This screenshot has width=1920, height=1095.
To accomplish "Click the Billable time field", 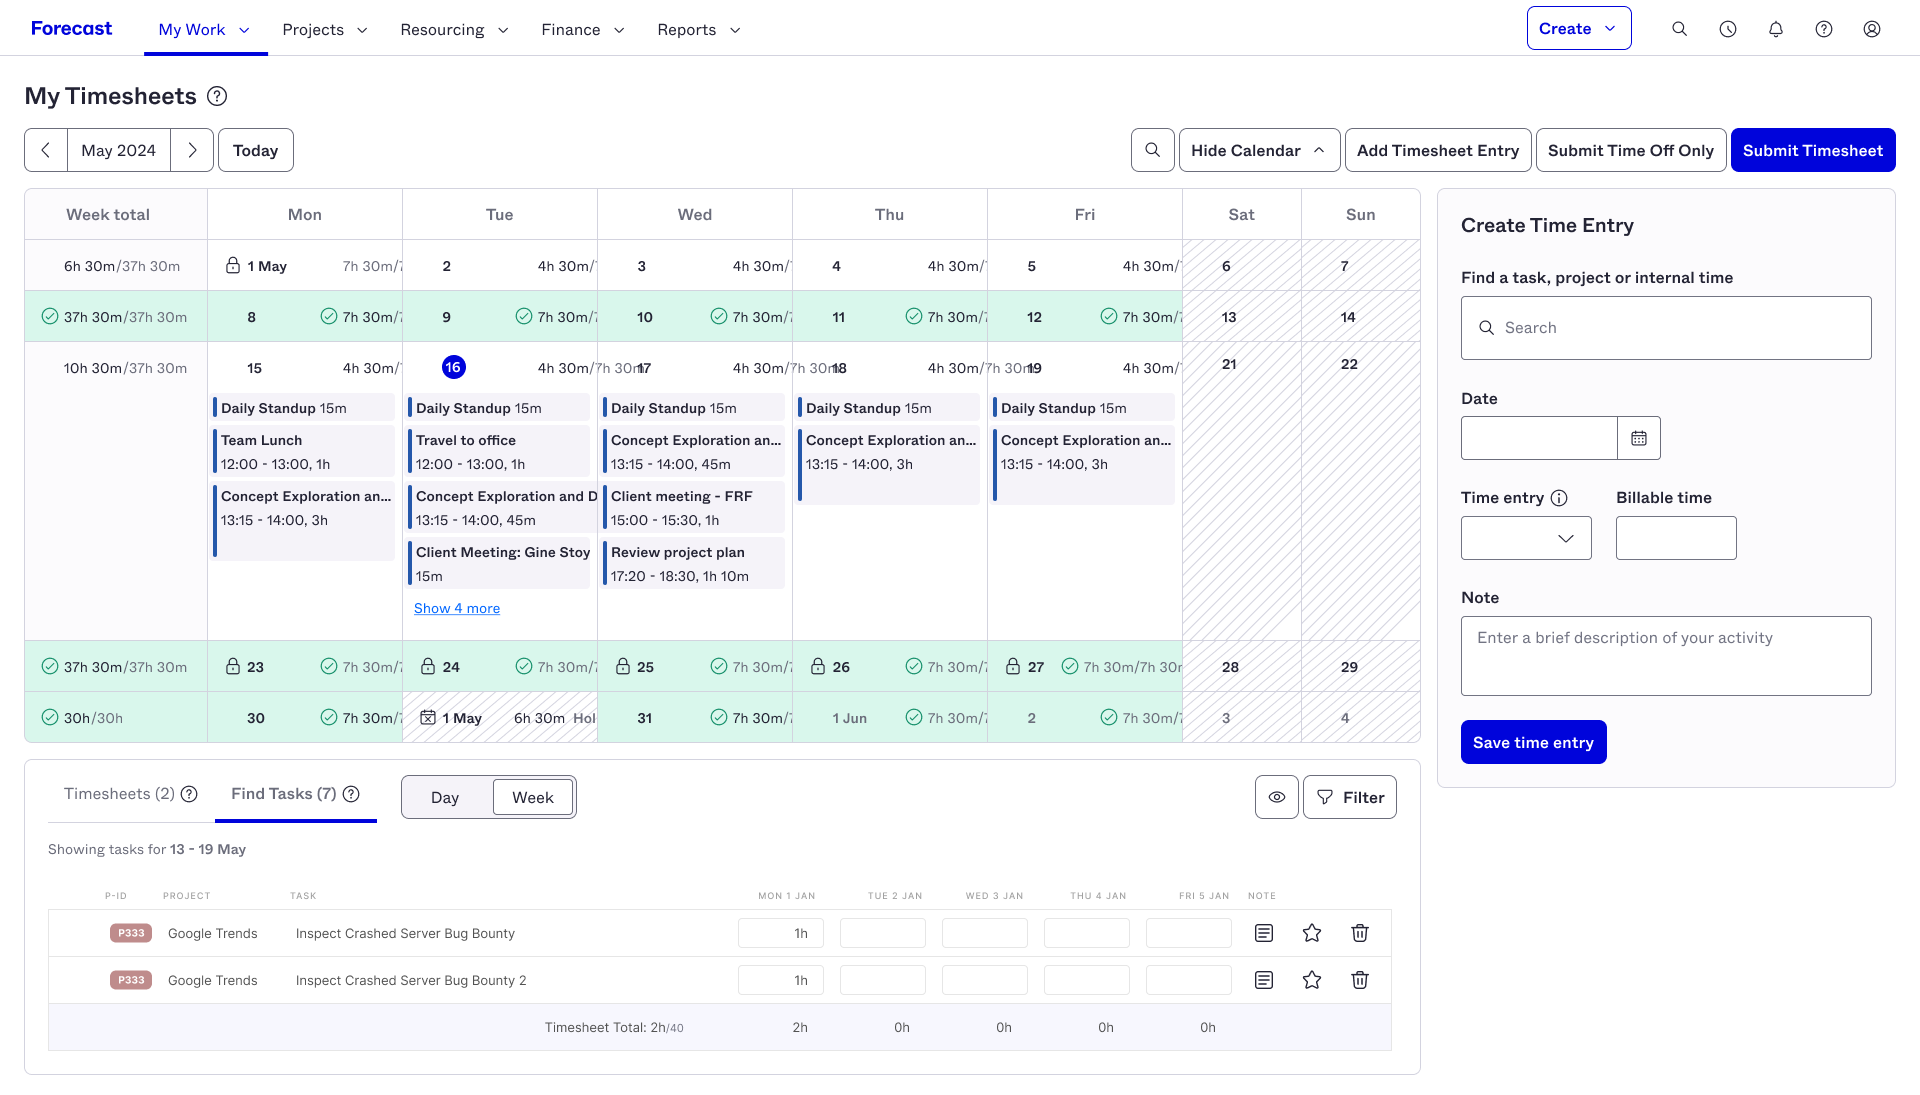I will (1676, 538).
